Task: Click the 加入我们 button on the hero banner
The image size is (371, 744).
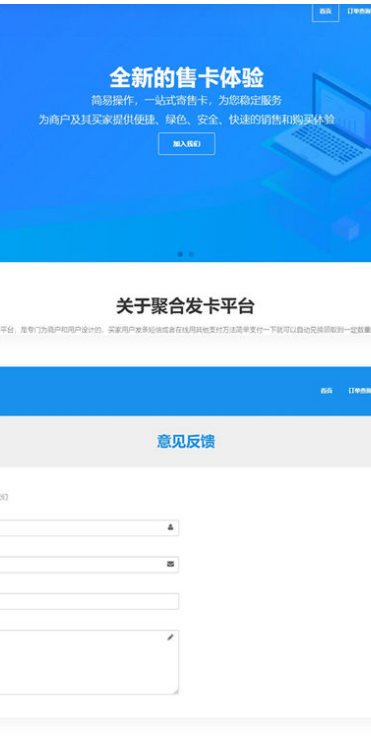Action: [186, 144]
